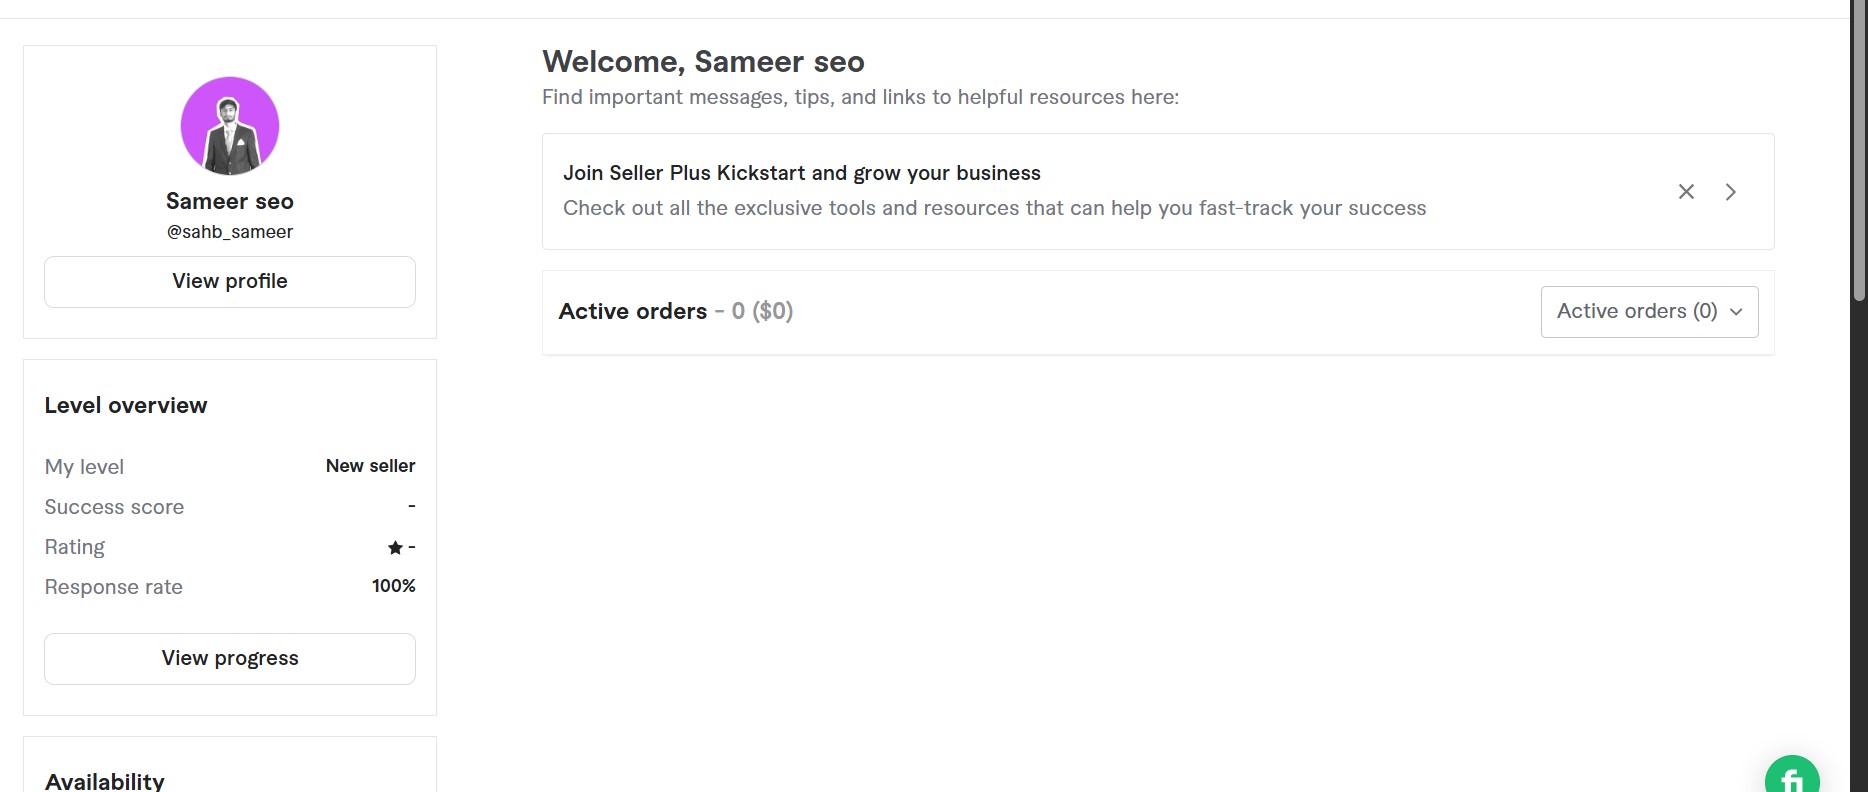Viewport: 1868px width, 792px height.
Task: Click the Level overview heading
Action: pos(126,405)
